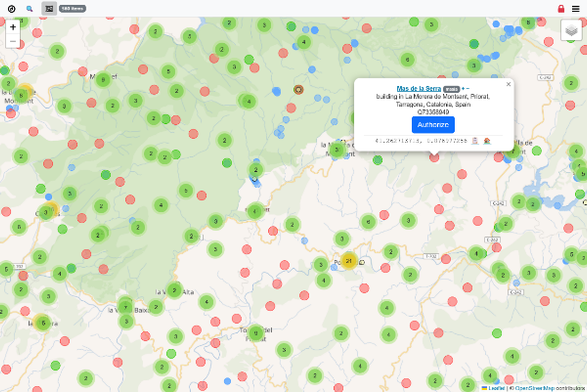Open the OpenStreetMap attribution link
Image resolution: width=587 pixels, height=392 pixels.
pos(535,388)
